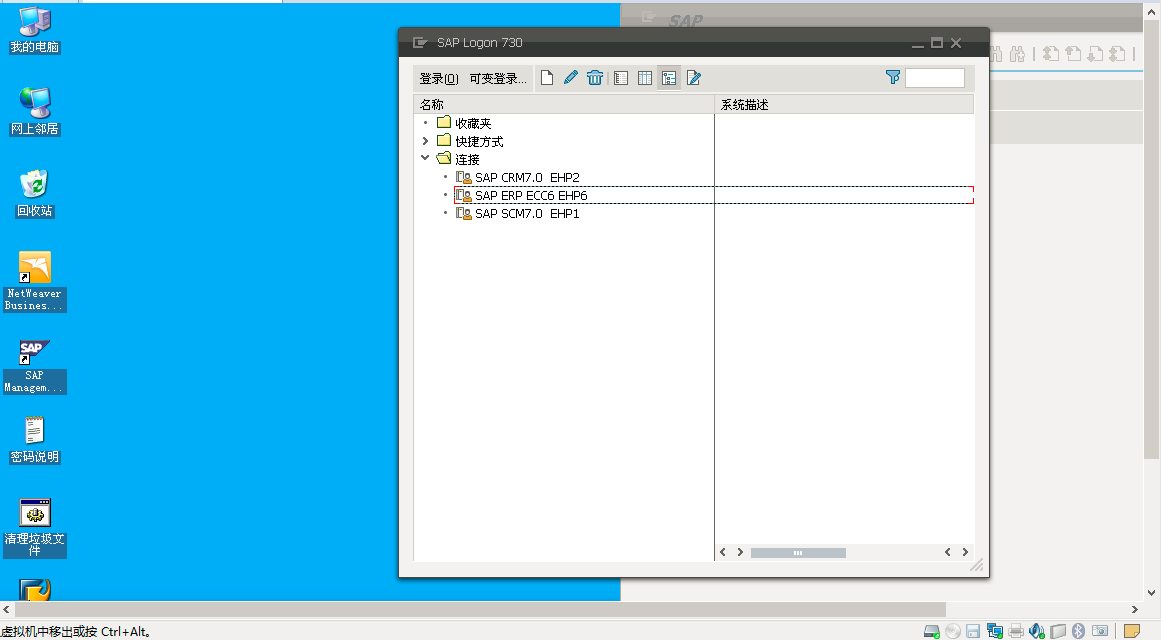Click the VM floppy drive status icon
The width and height of the screenshot is (1161, 640).
tap(973, 631)
